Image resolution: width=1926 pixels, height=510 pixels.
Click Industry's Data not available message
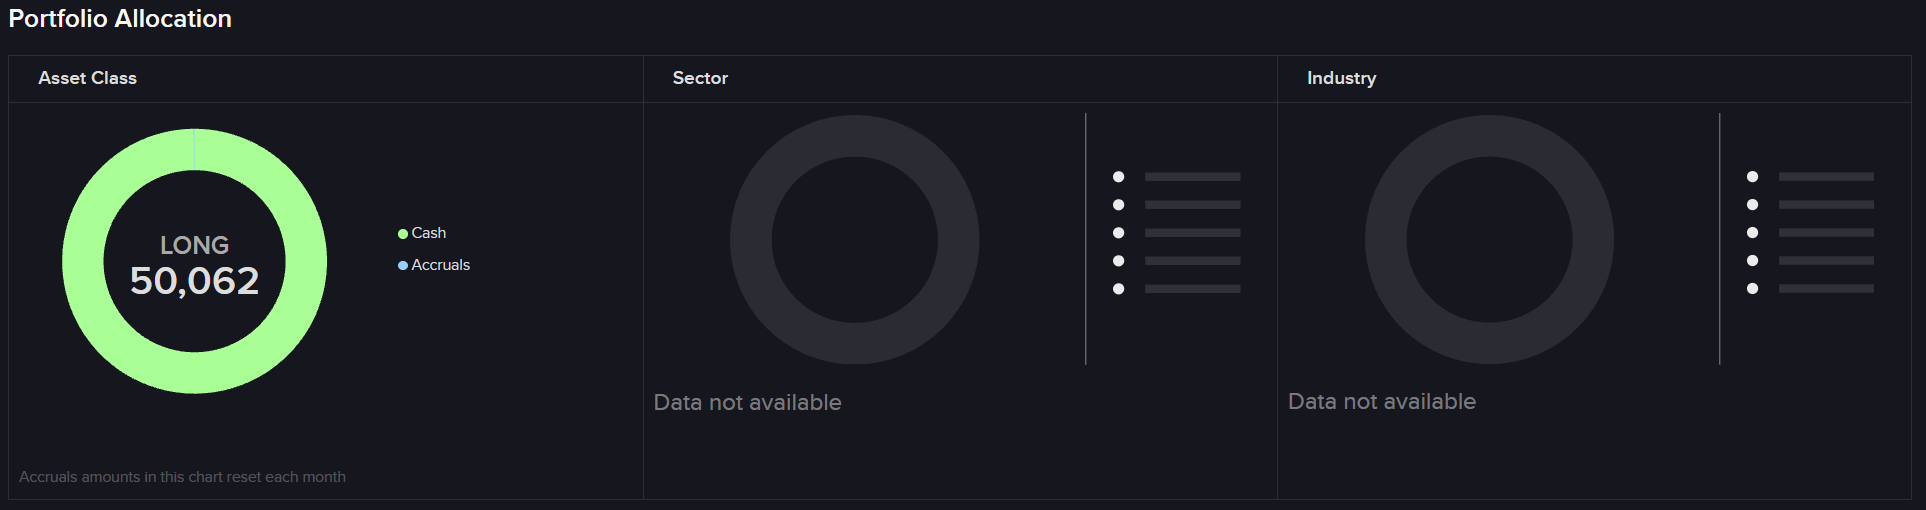[x=1382, y=401]
